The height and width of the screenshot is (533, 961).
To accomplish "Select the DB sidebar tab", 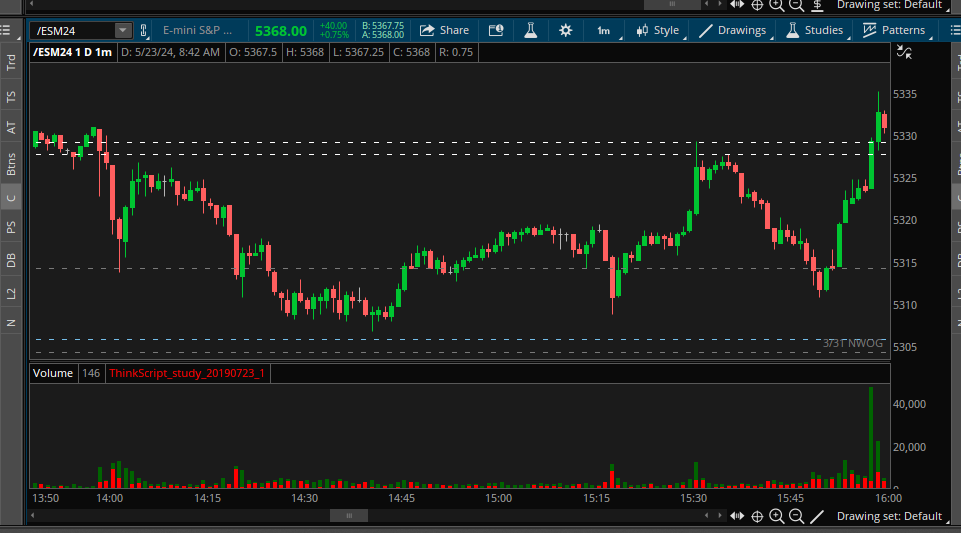I will (10, 260).
